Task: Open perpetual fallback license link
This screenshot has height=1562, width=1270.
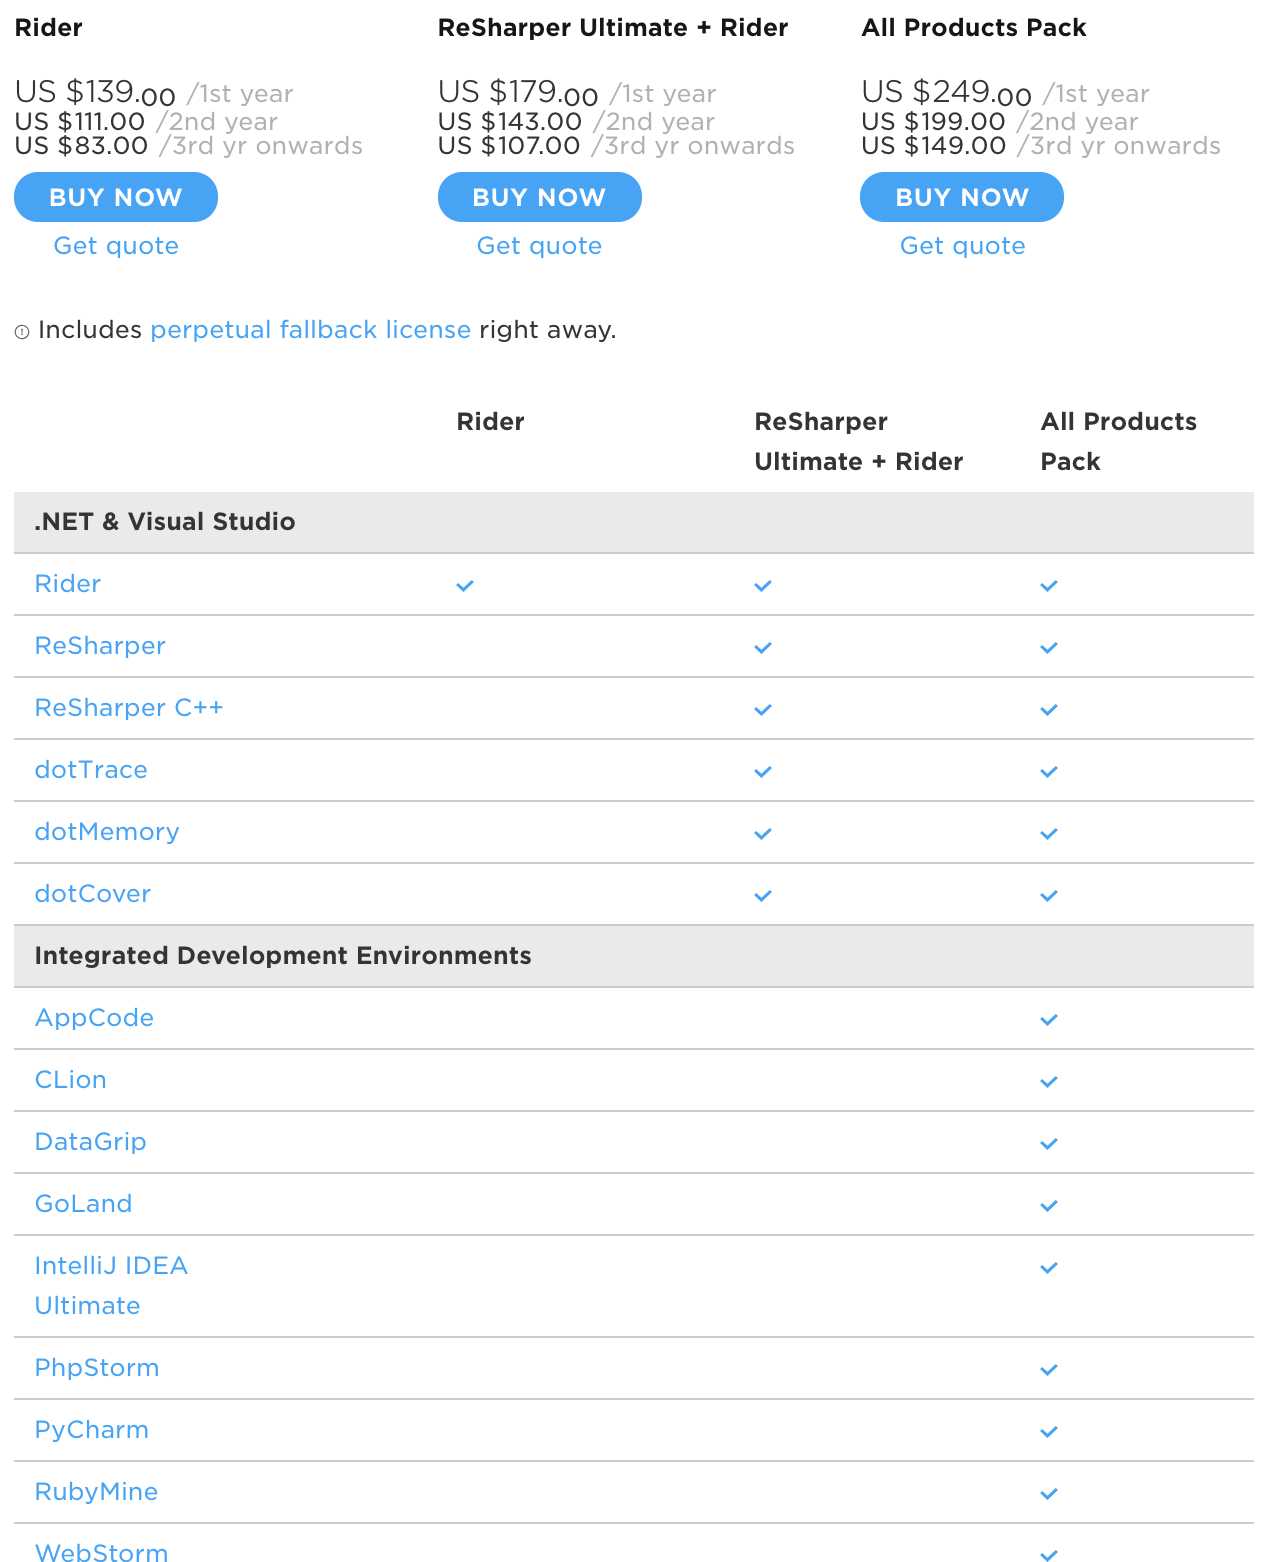Action: click(311, 330)
